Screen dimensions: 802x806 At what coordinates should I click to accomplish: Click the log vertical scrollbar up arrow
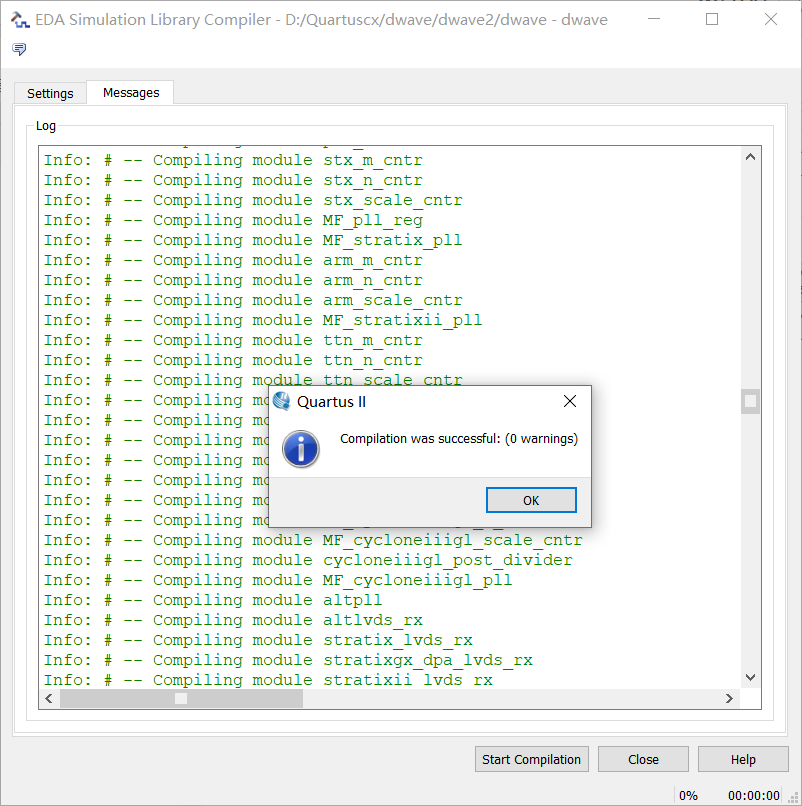(750, 157)
